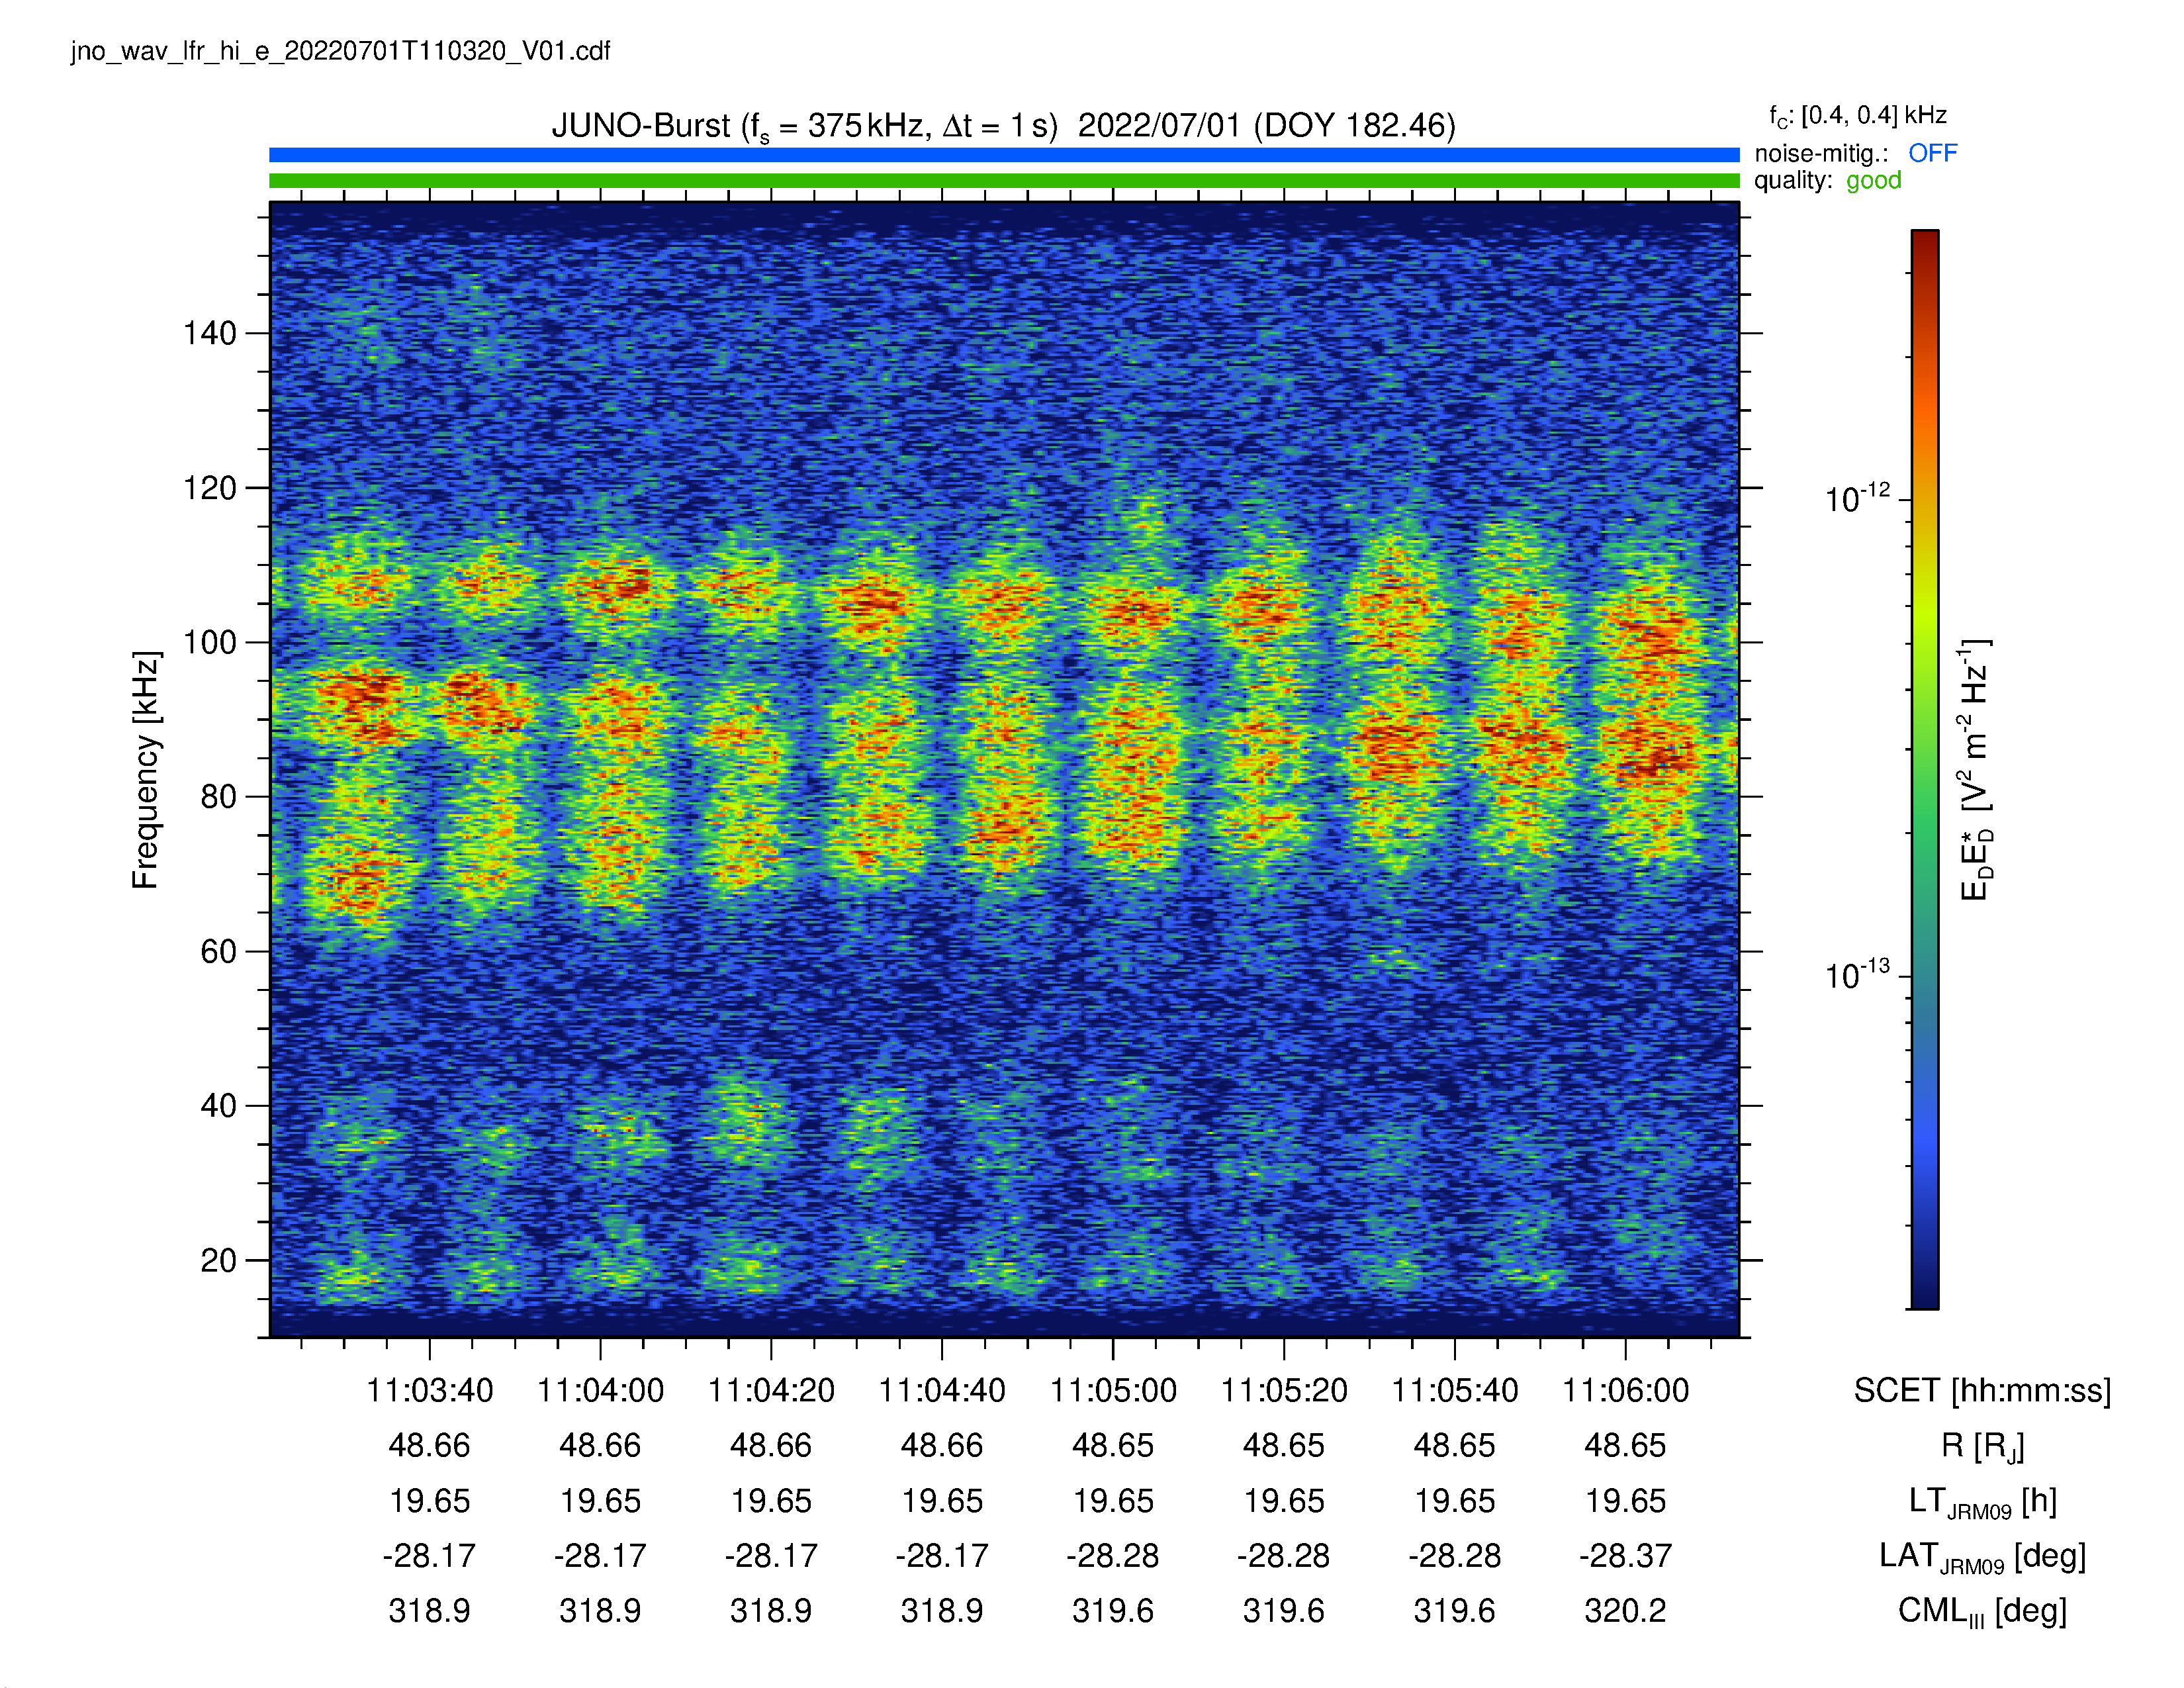Click the 11:05:00 time axis label

tap(1113, 1390)
